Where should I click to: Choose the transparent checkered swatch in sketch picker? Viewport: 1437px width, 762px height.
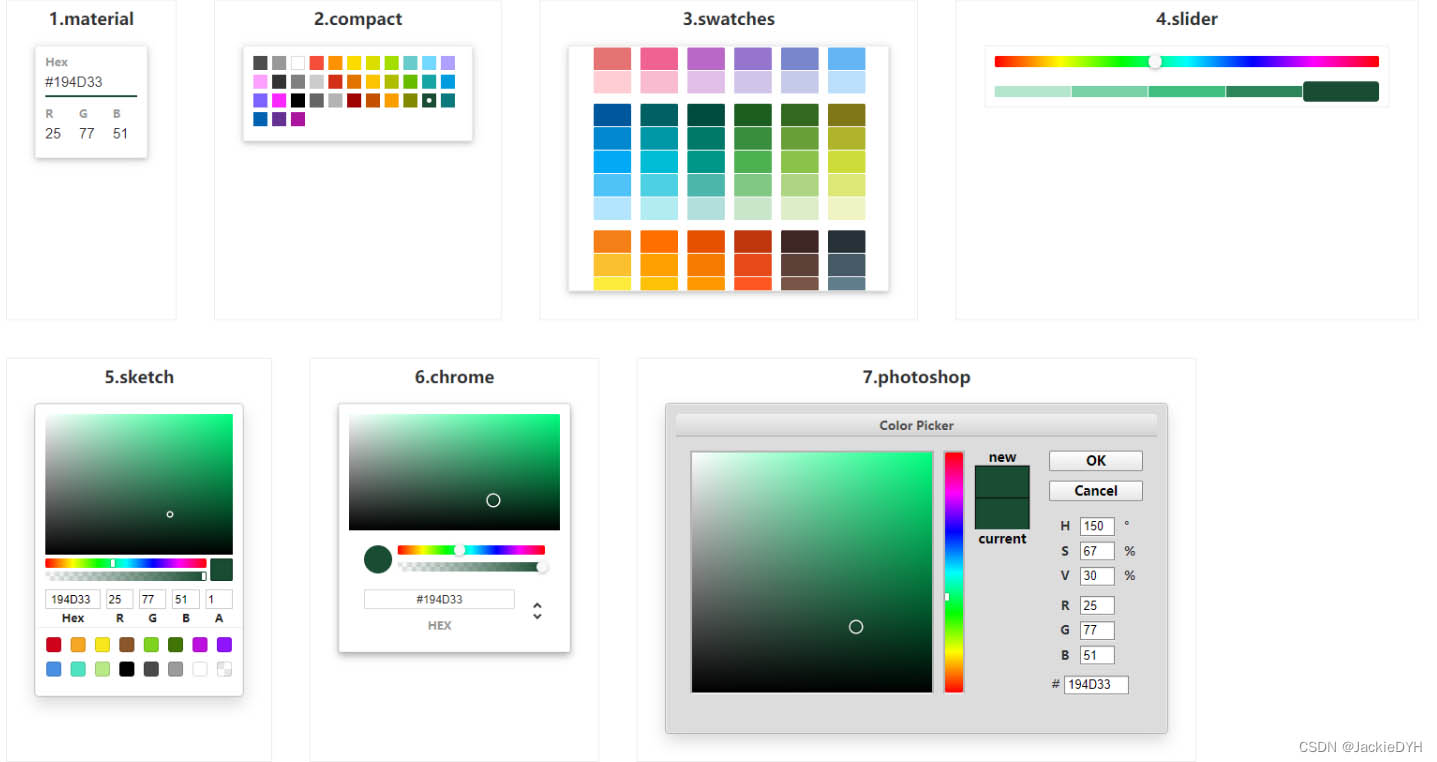(224, 669)
